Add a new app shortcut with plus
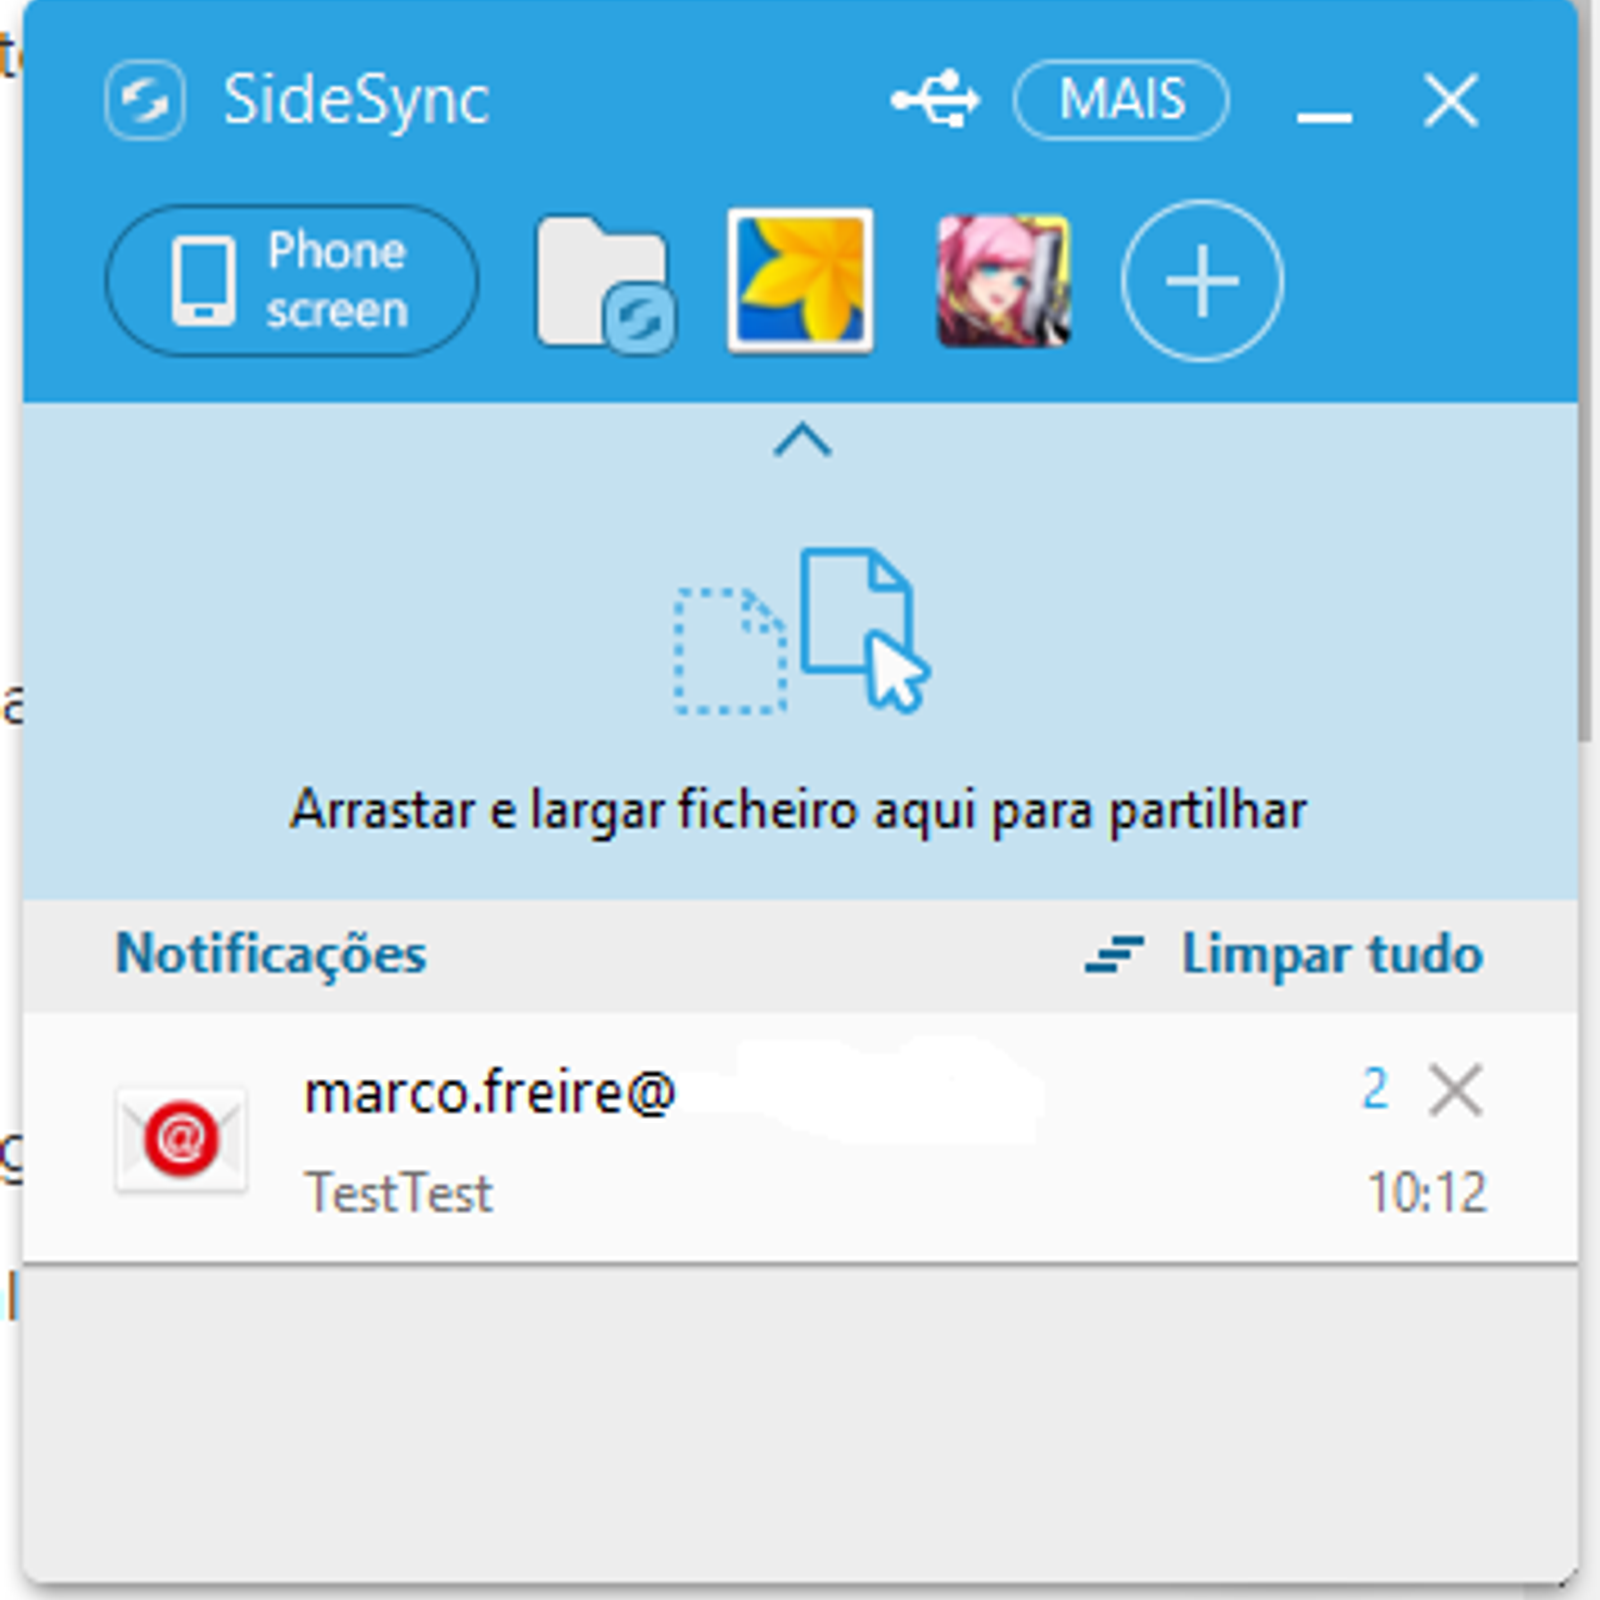 (x=1202, y=281)
